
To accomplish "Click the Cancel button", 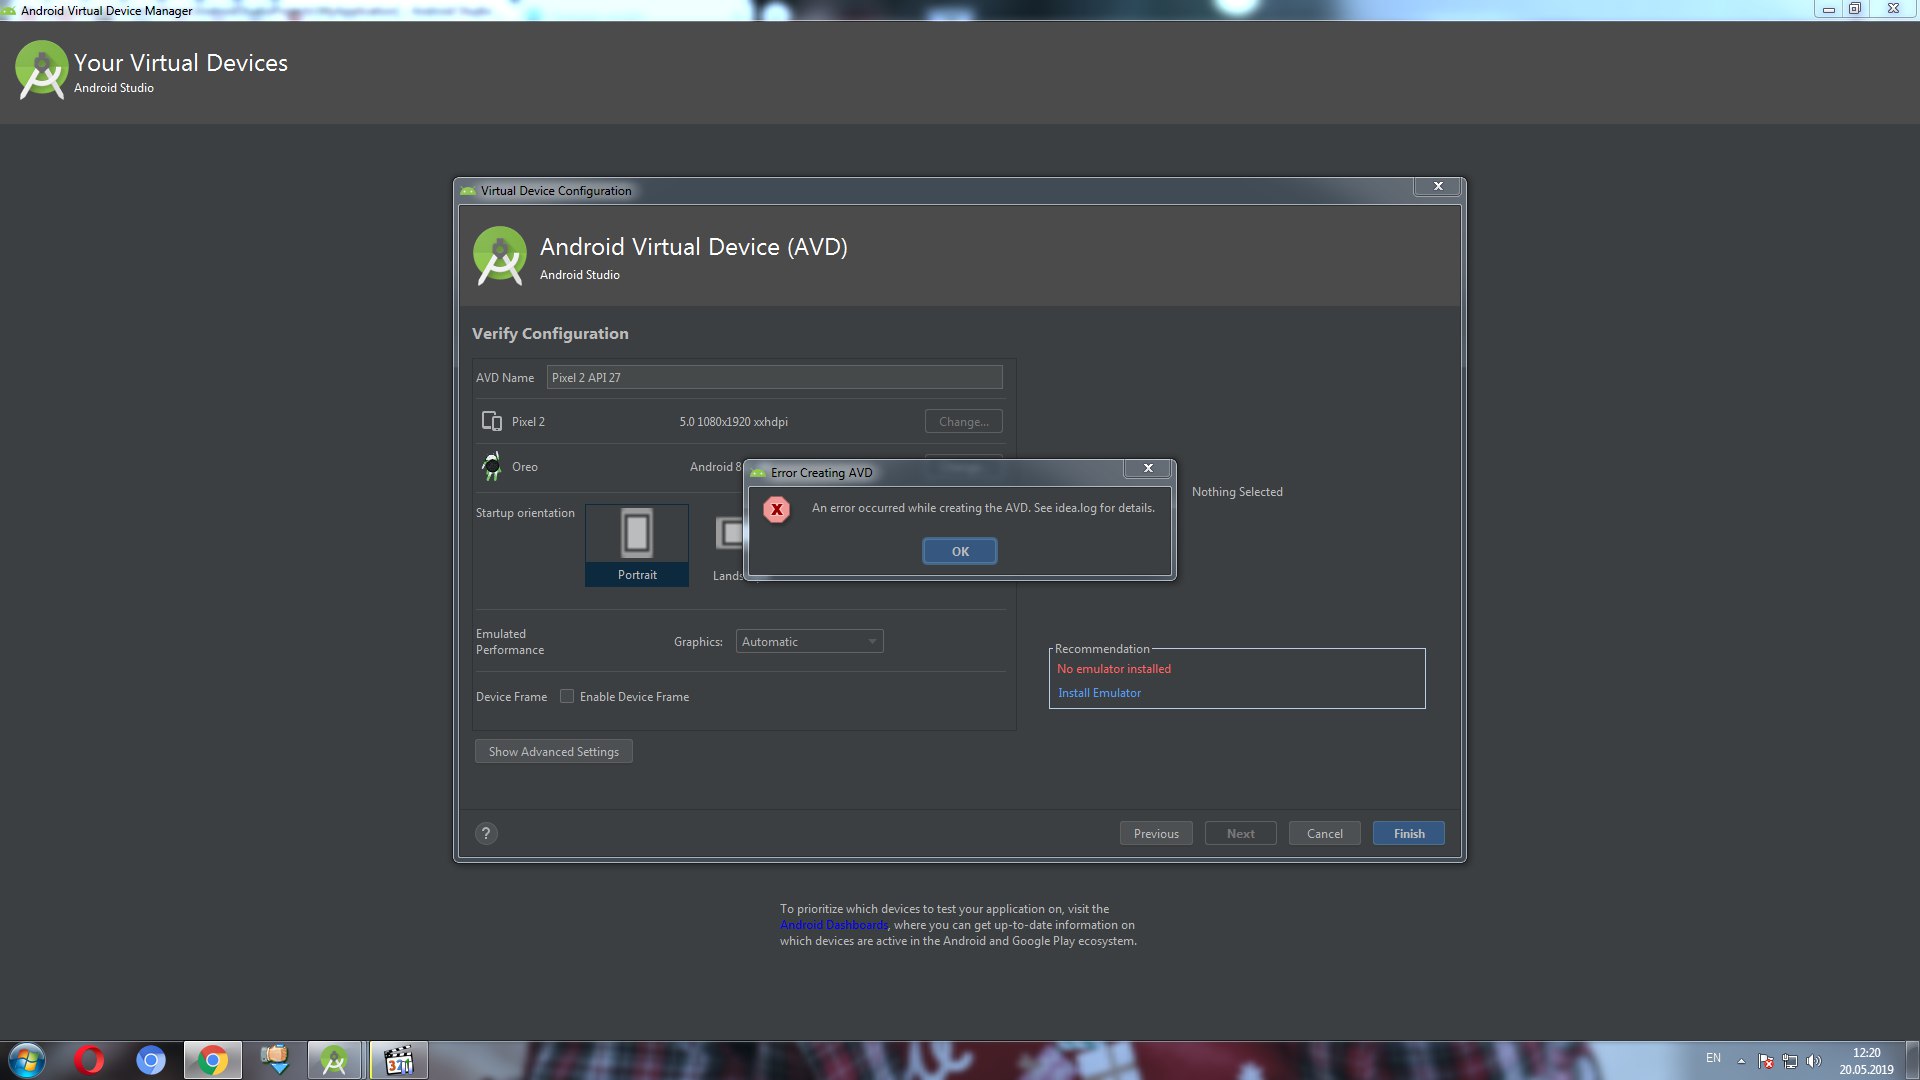I will pos(1324,833).
